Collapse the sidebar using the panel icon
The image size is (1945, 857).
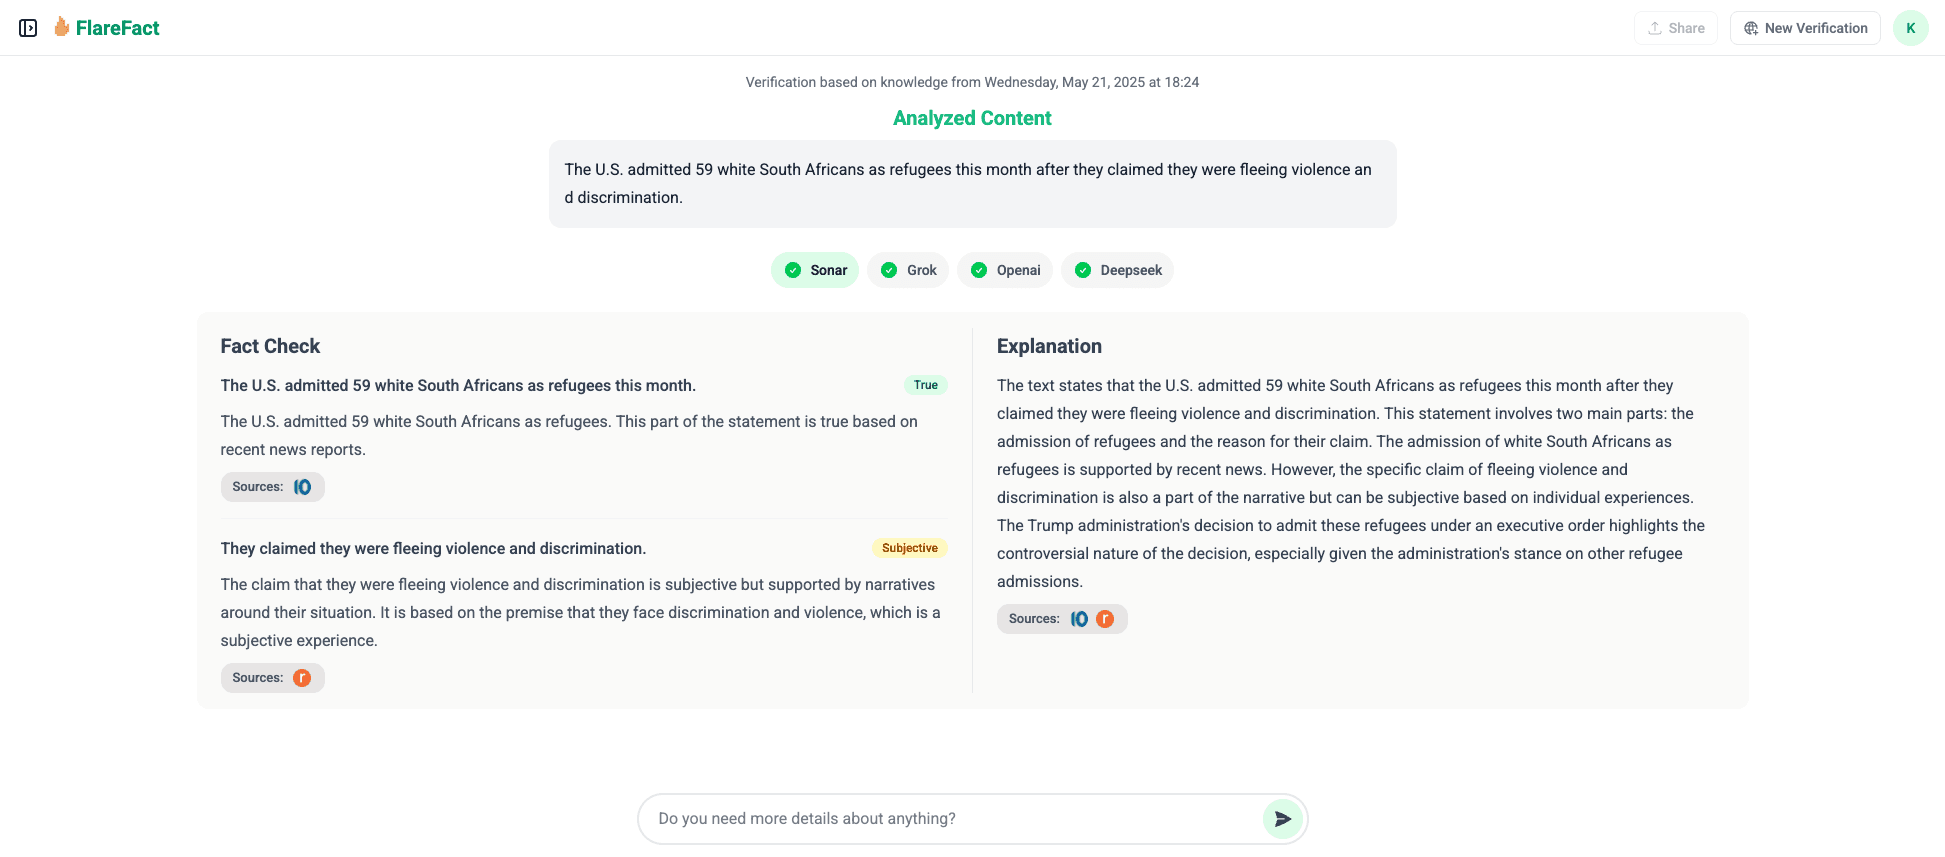[x=27, y=27]
